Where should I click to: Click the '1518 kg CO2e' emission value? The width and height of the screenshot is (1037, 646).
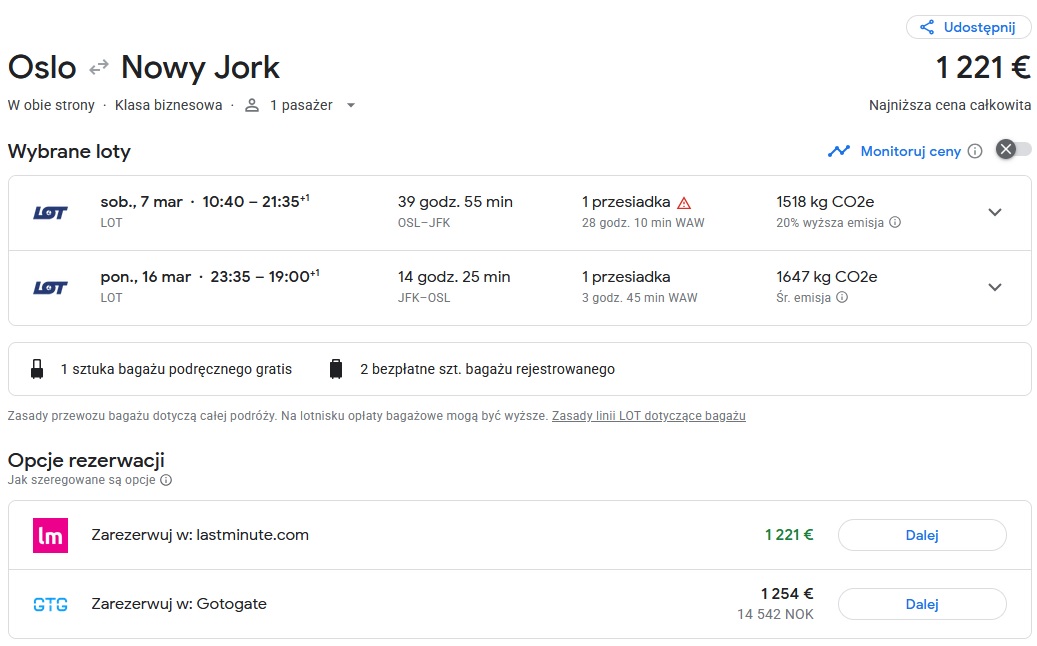[825, 202]
